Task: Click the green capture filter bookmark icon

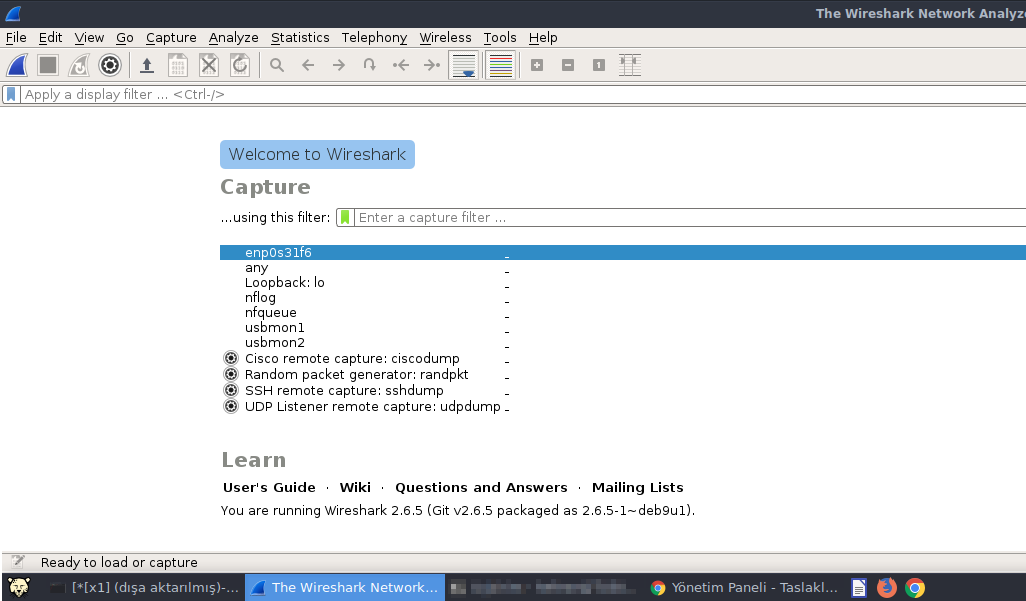Action: click(345, 217)
